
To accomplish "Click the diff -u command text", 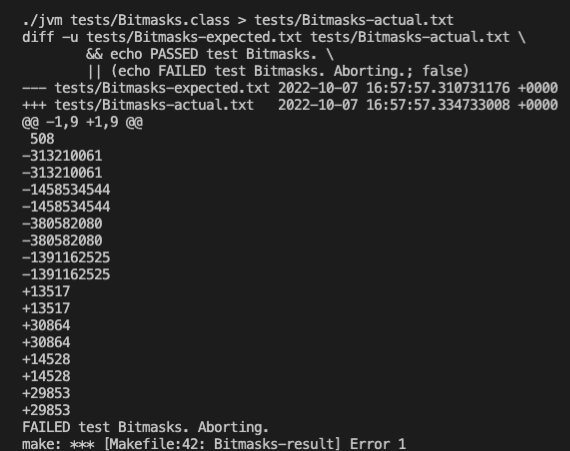I will (x=50, y=37).
